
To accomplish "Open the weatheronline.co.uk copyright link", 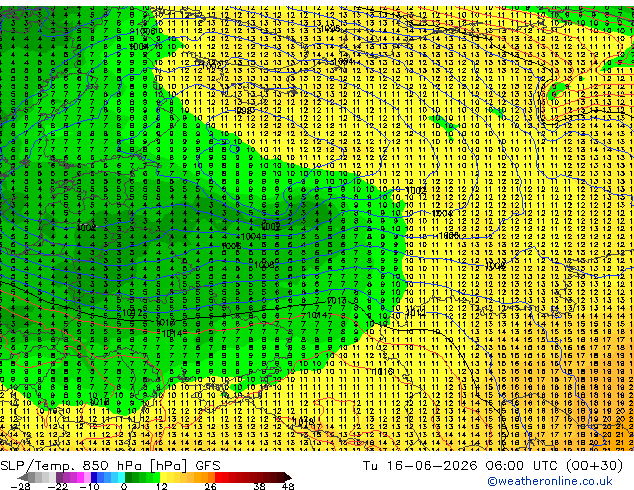I will 550,481.
